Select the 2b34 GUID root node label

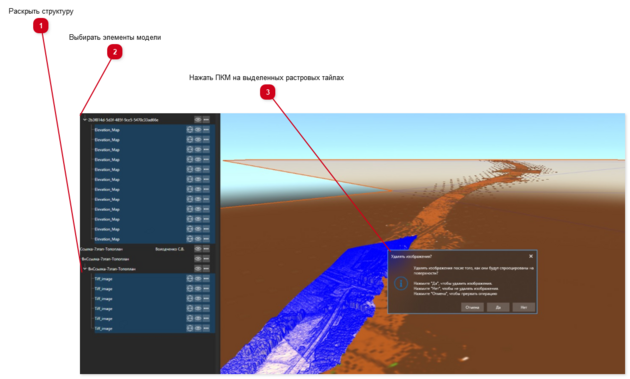coord(123,120)
